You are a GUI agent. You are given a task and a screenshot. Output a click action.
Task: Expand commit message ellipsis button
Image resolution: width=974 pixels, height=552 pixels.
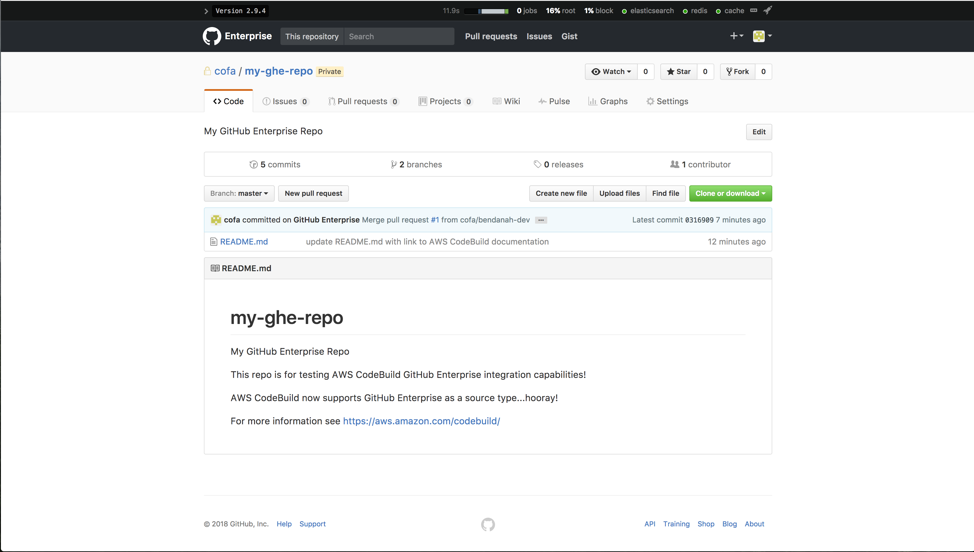click(x=541, y=220)
